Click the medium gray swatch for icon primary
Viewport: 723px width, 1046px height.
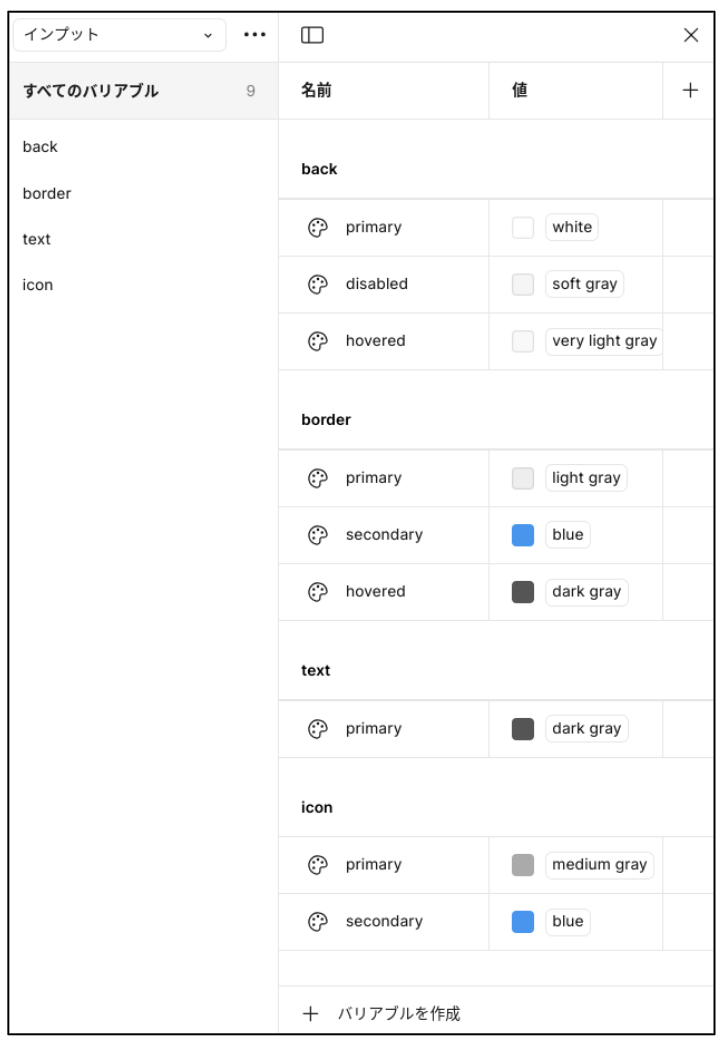click(523, 865)
